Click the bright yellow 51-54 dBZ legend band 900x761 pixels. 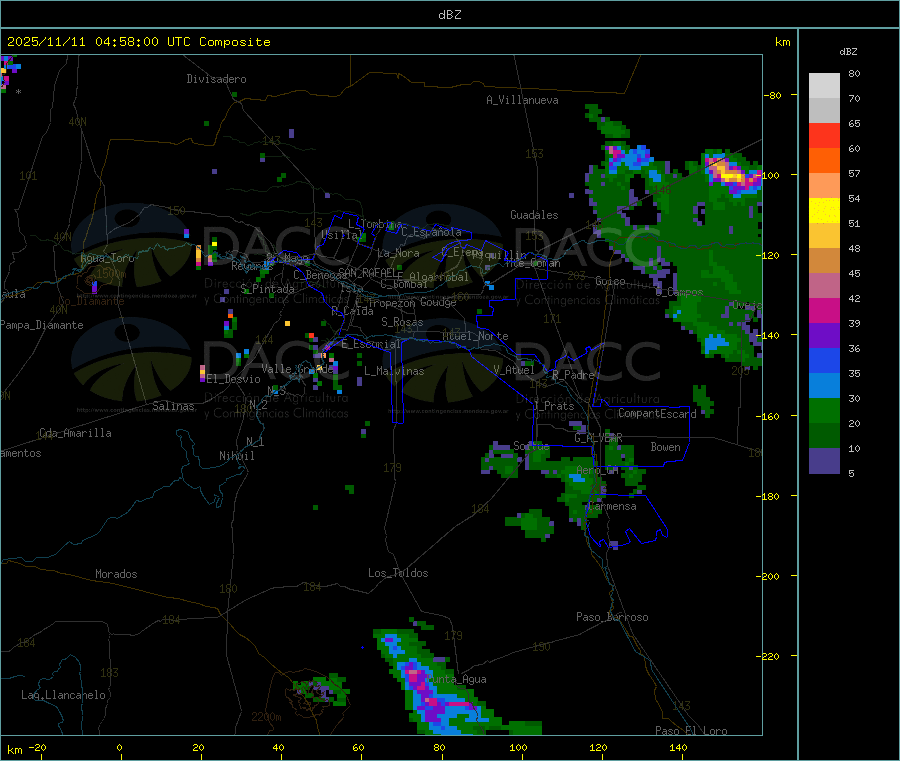pyautogui.click(x=824, y=211)
